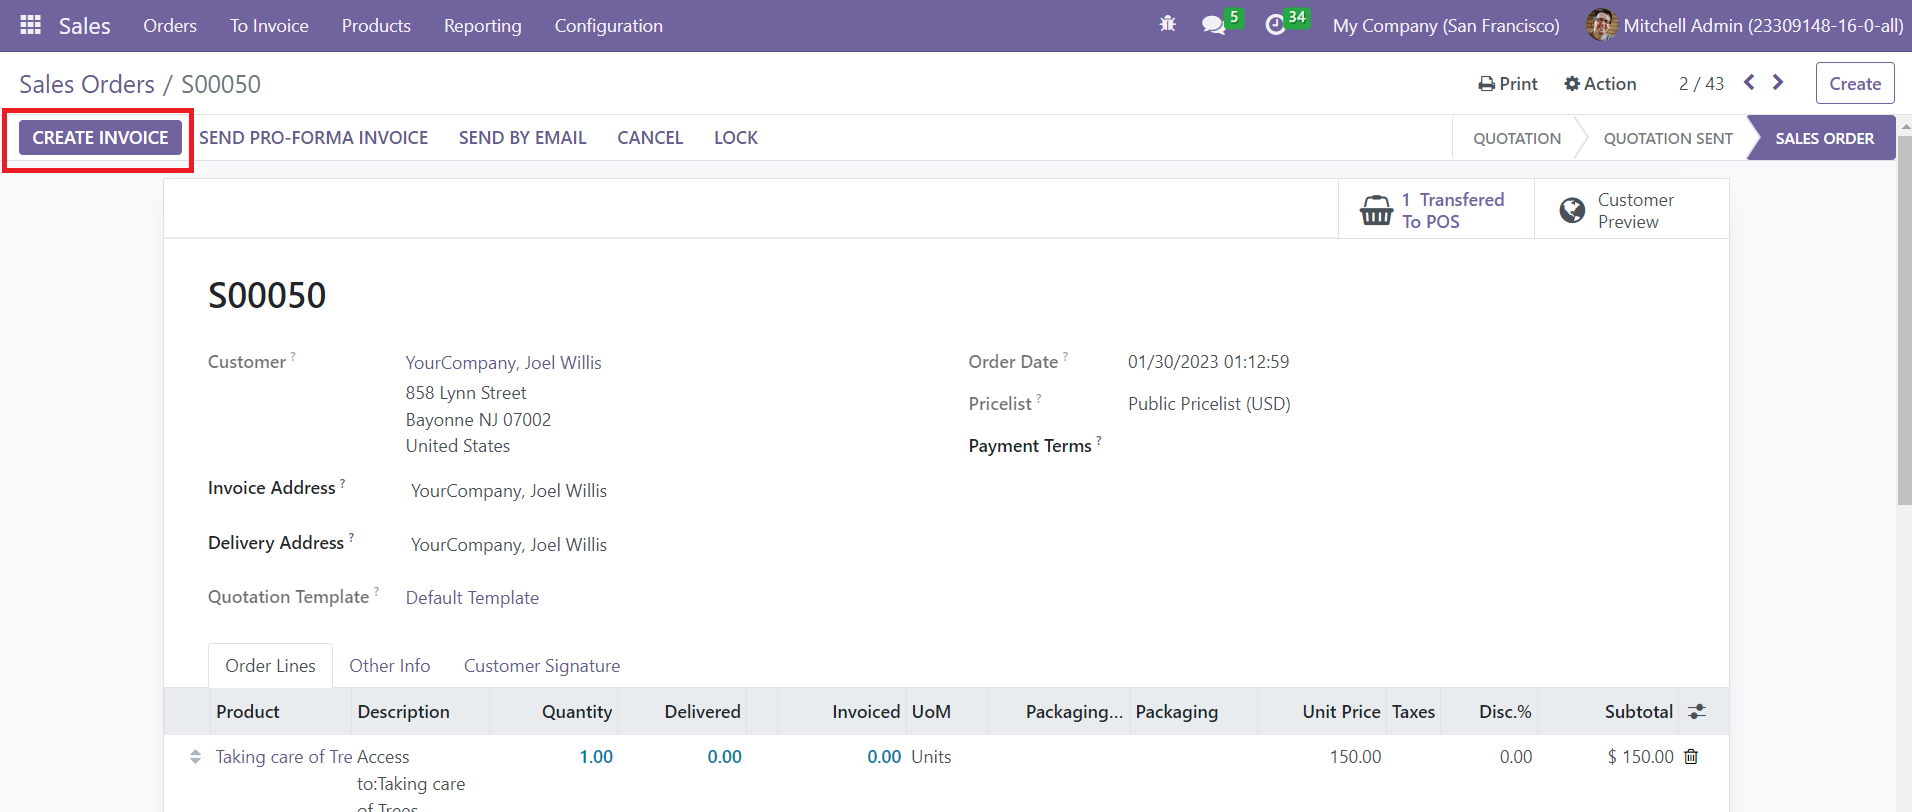Open Transfered To POS basket button
The height and width of the screenshot is (812, 1912).
[x=1436, y=210]
